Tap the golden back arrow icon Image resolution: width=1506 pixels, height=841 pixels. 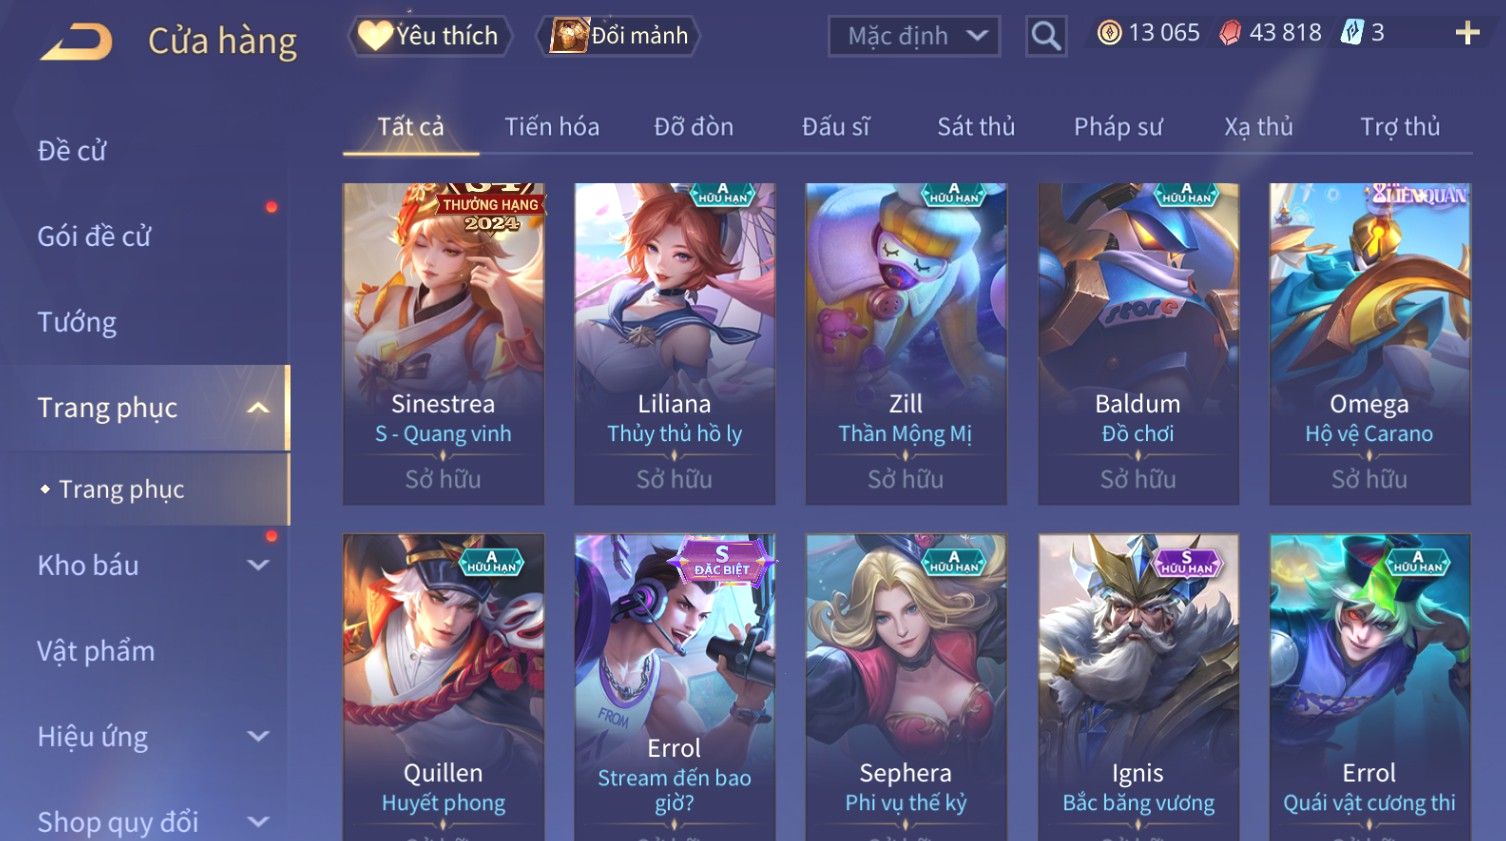coord(76,42)
